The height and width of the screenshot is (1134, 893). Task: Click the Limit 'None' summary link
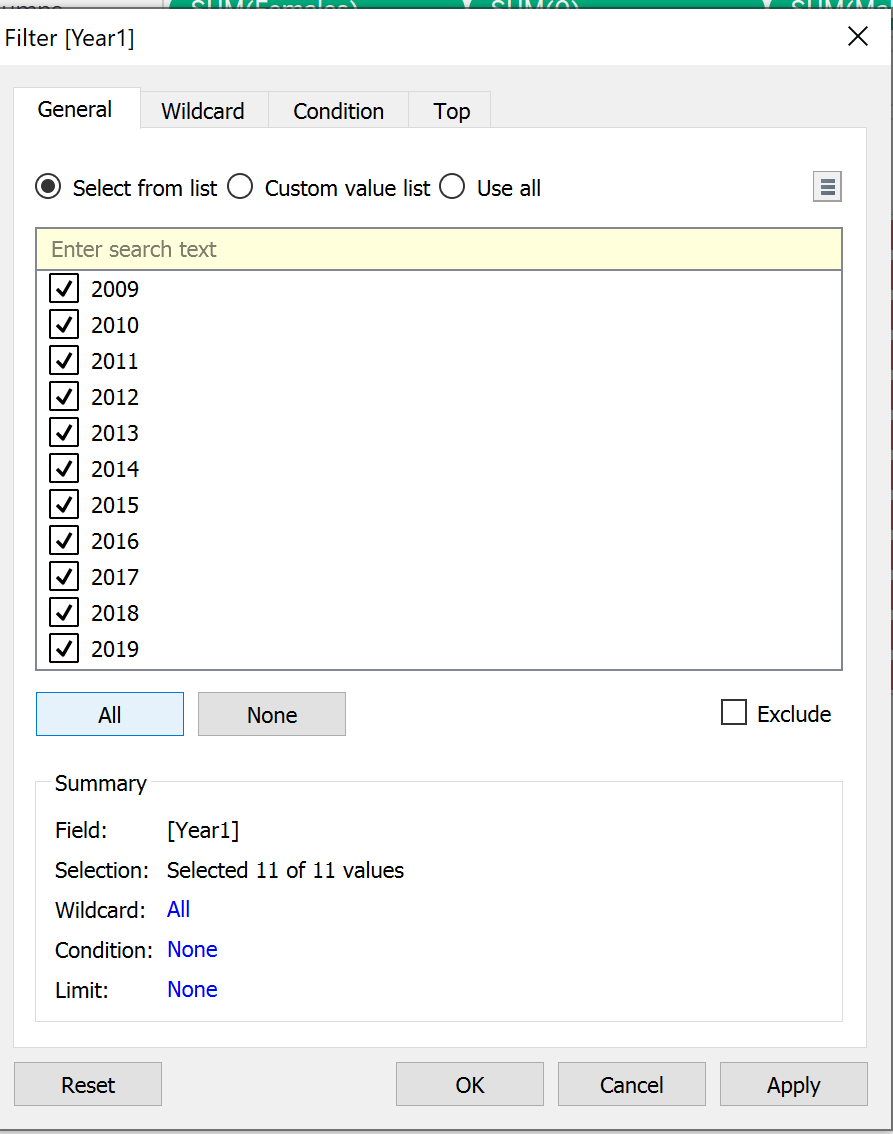192,989
